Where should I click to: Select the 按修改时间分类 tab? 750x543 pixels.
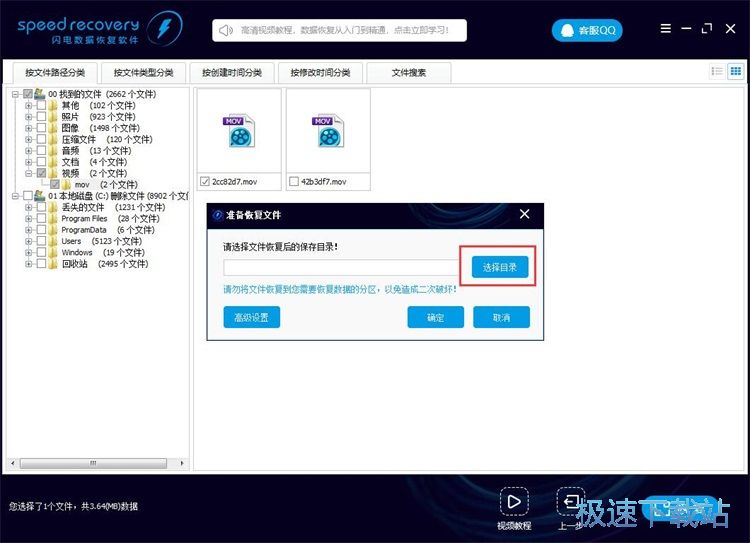320,73
